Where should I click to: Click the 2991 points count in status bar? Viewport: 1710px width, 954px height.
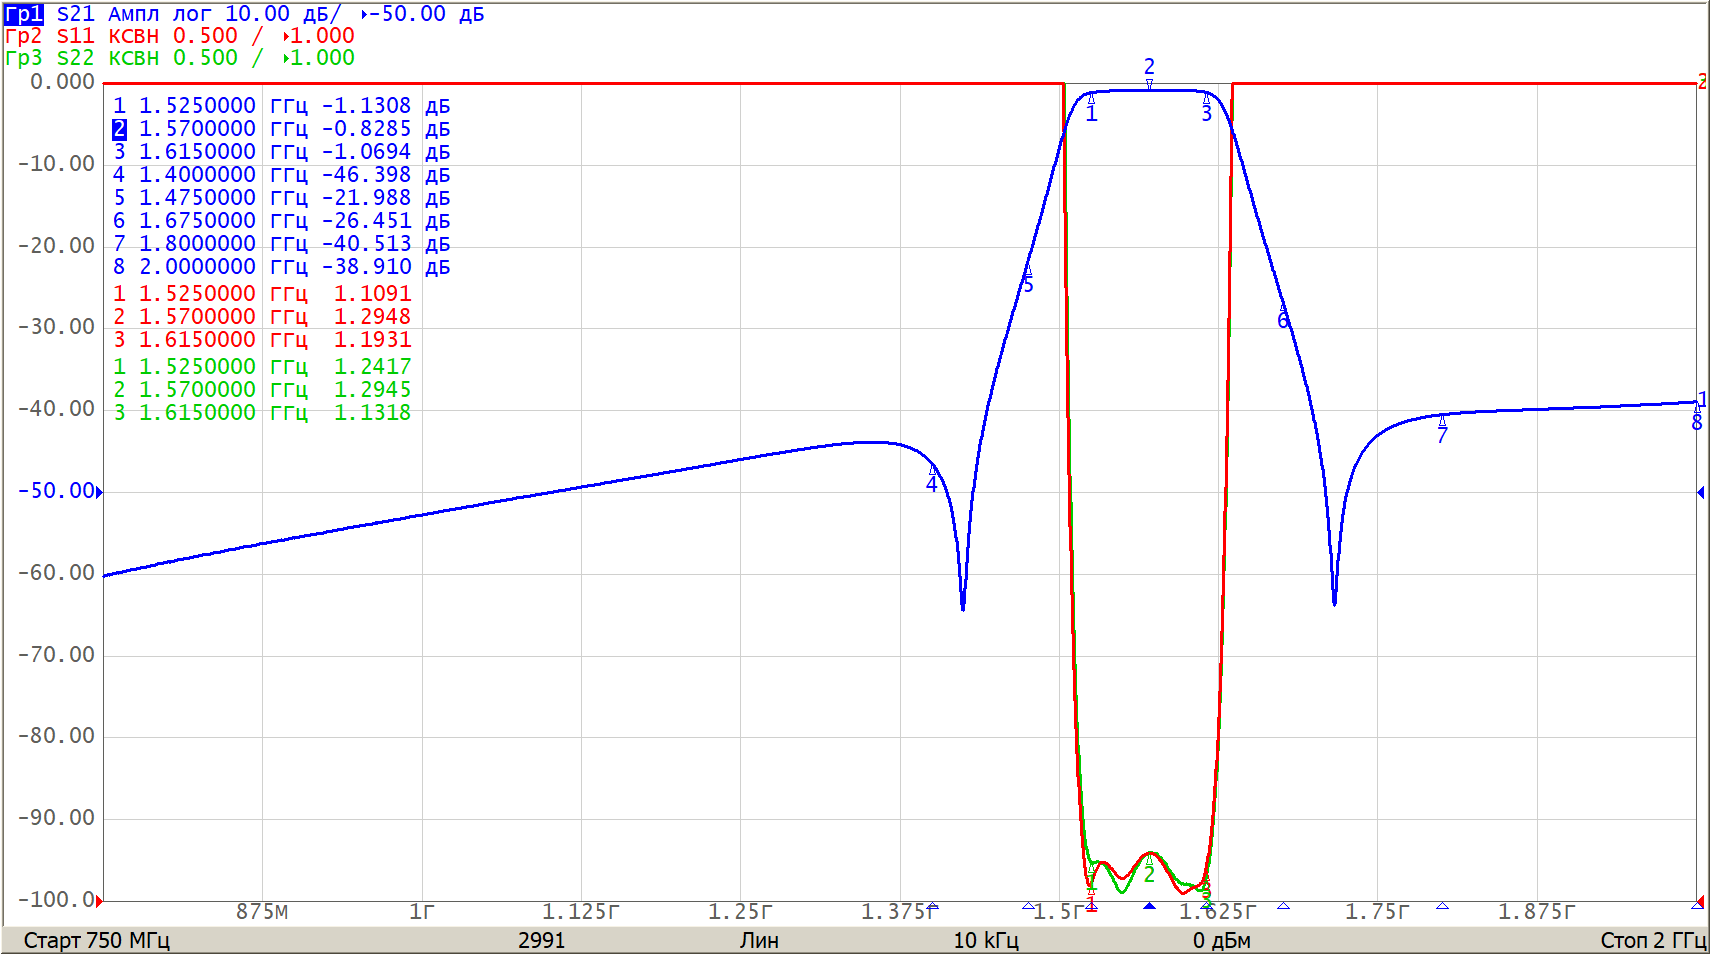(x=541, y=940)
